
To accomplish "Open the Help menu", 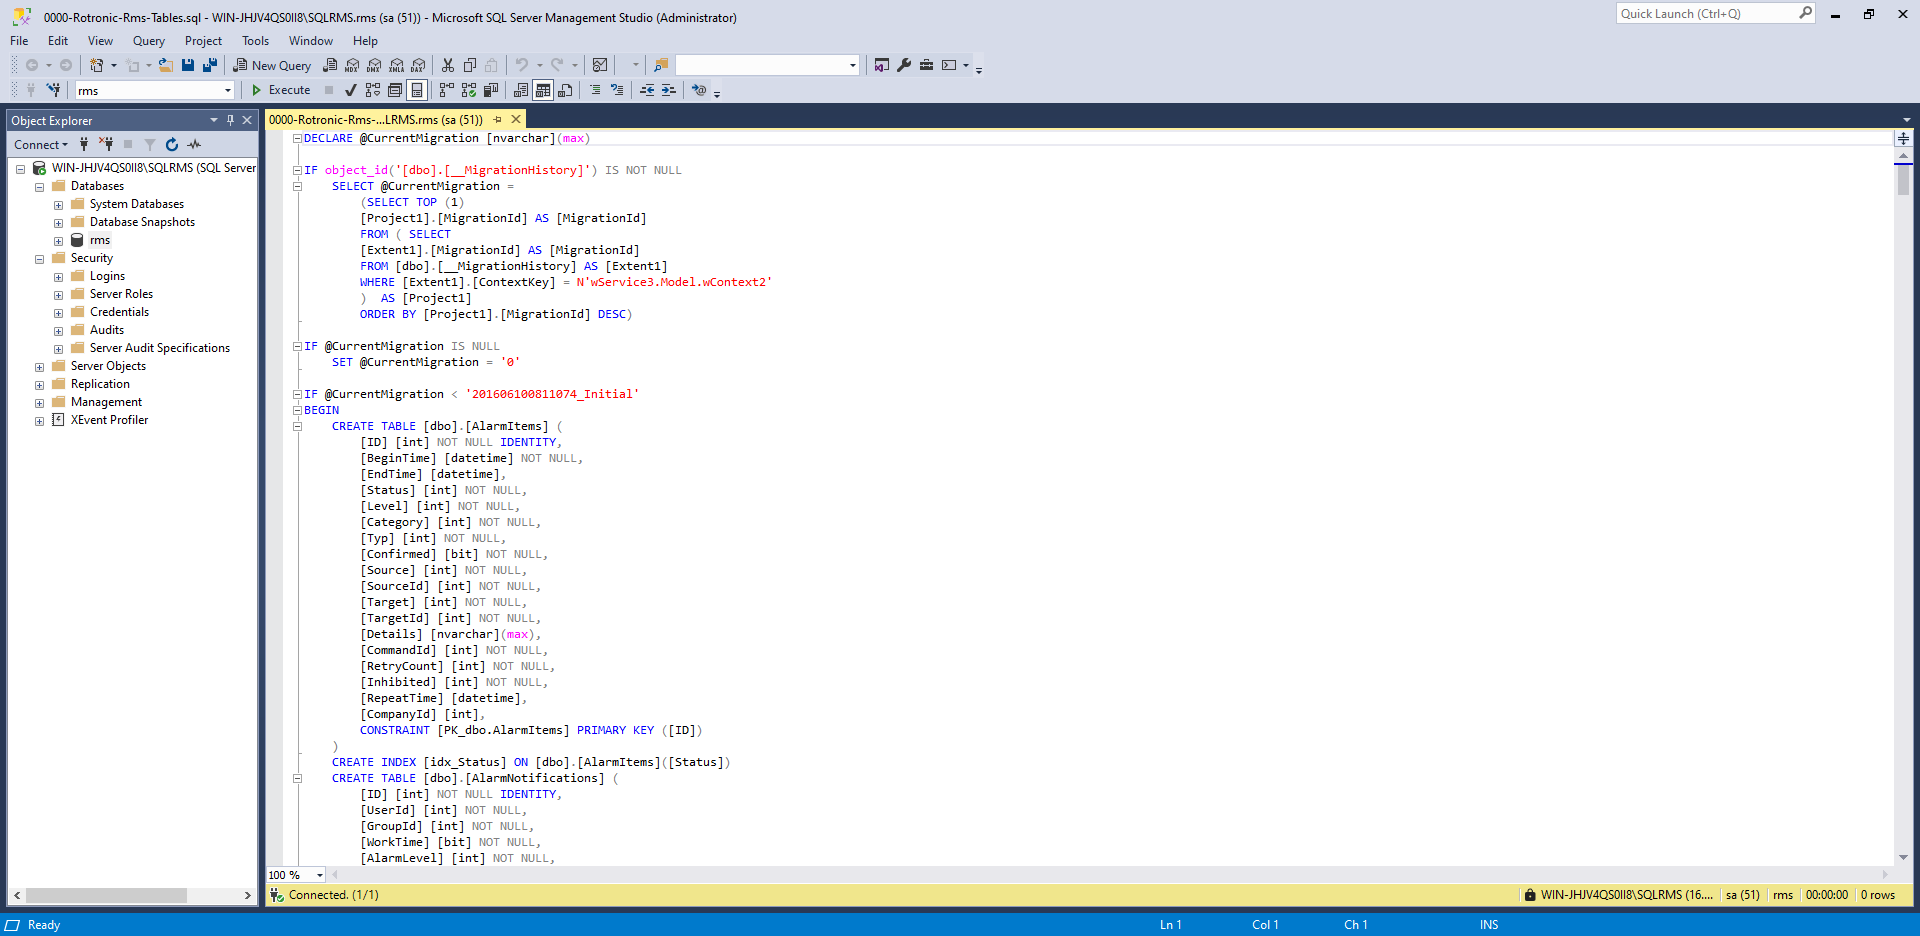I will pyautogui.click(x=365, y=41).
